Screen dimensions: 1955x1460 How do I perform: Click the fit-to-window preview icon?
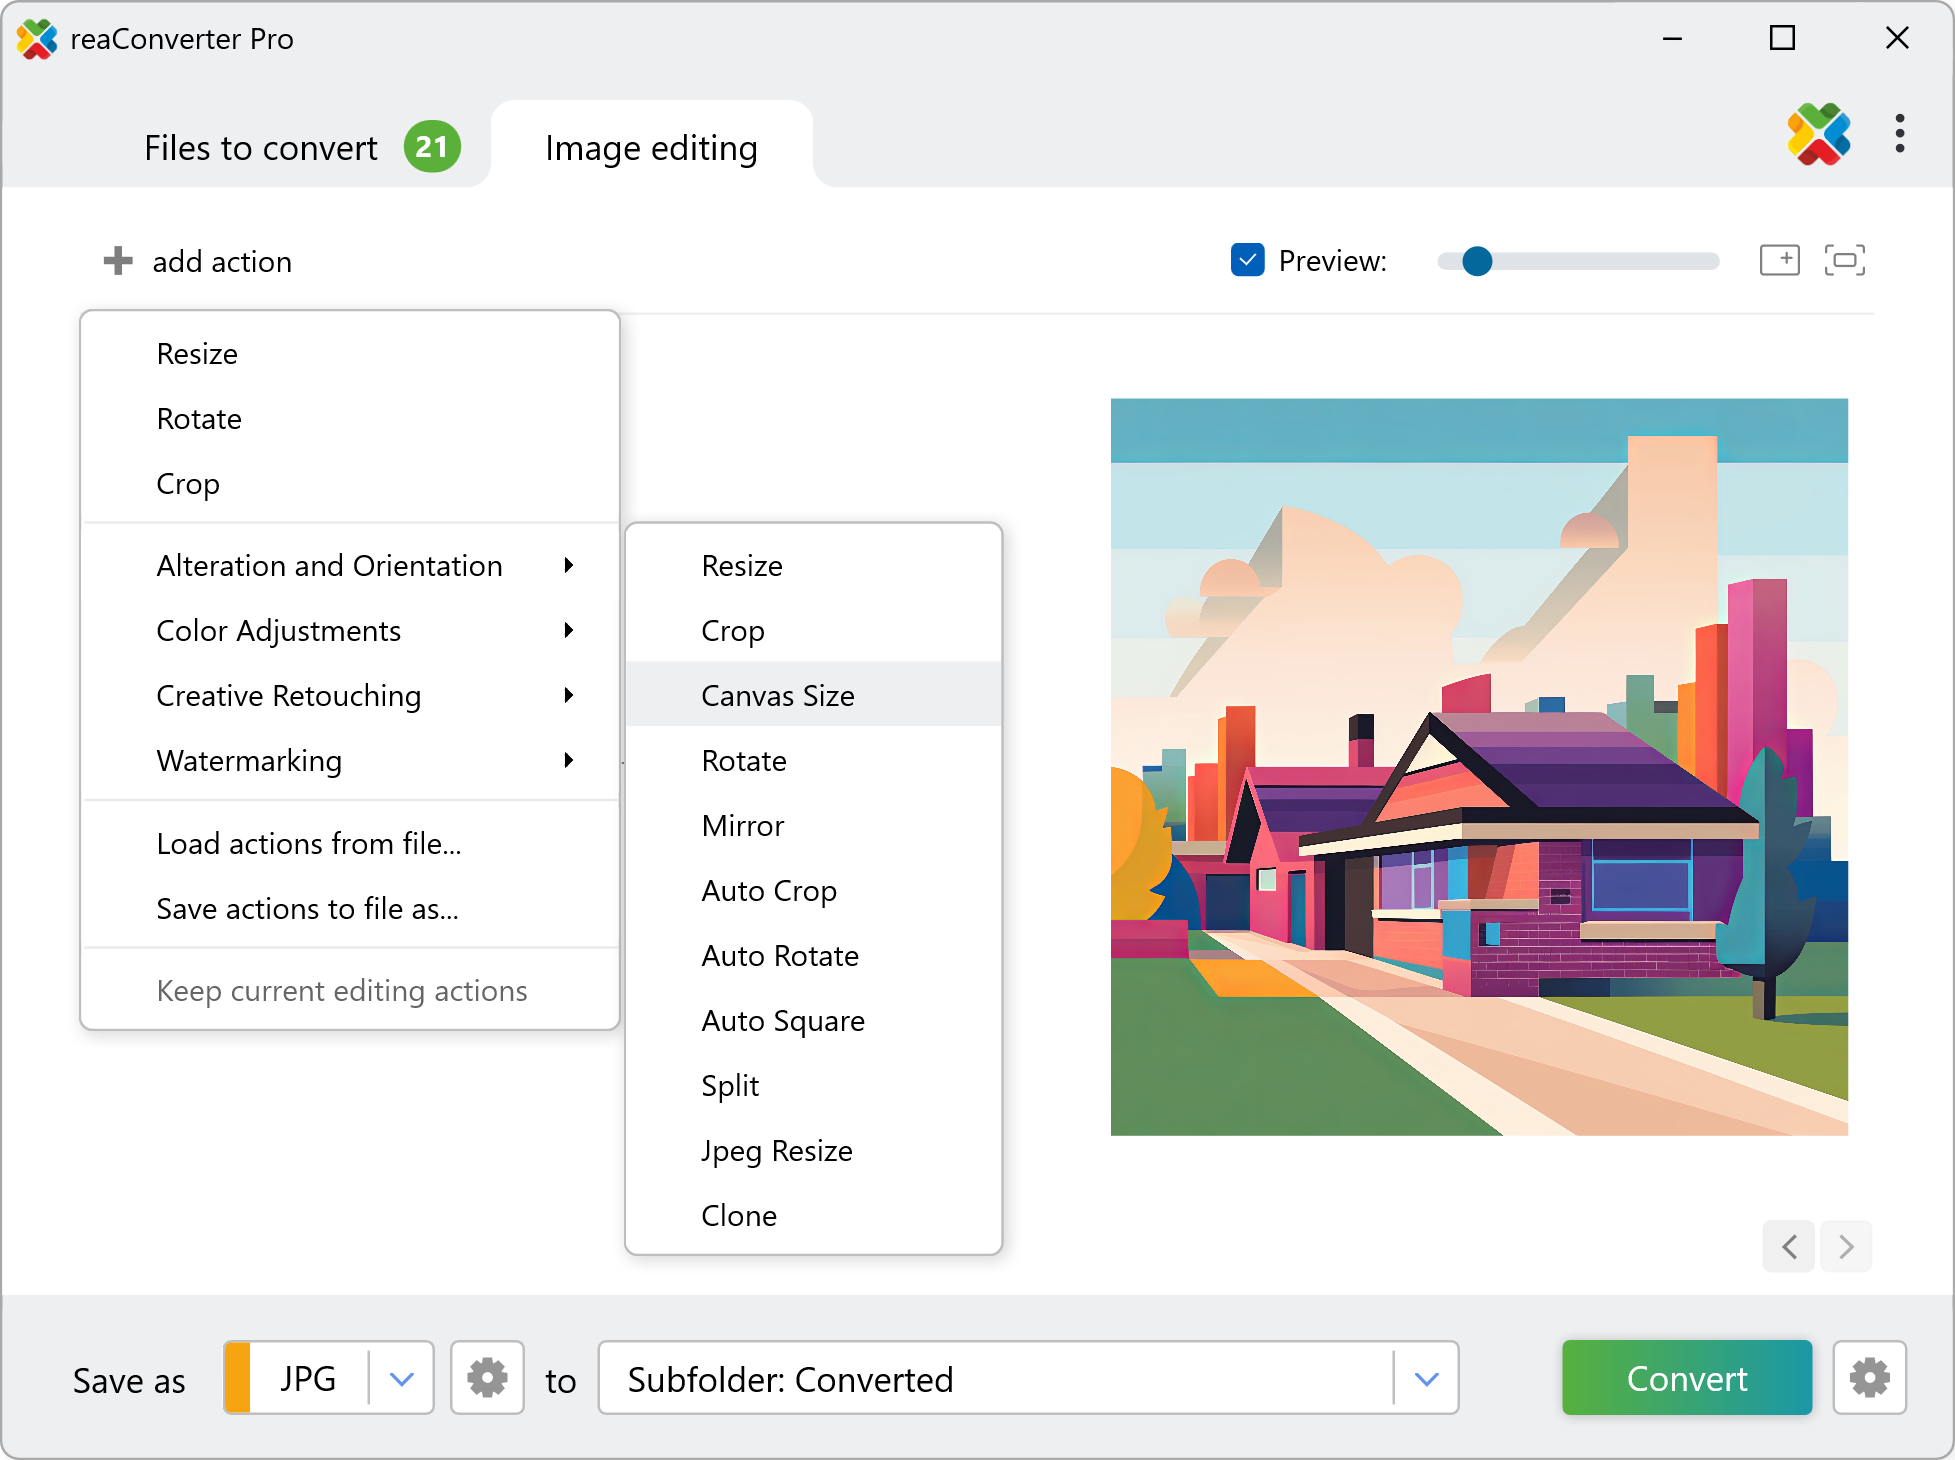pyautogui.click(x=1844, y=260)
